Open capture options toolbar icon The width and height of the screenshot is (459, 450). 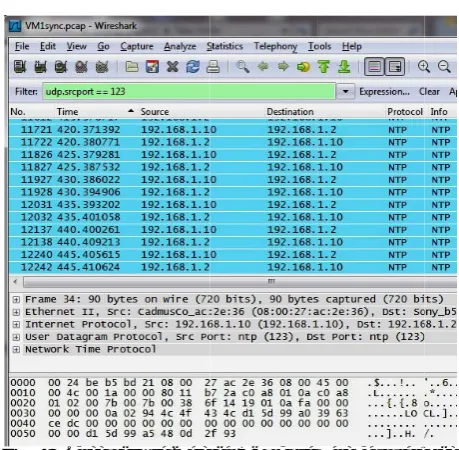(x=41, y=67)
